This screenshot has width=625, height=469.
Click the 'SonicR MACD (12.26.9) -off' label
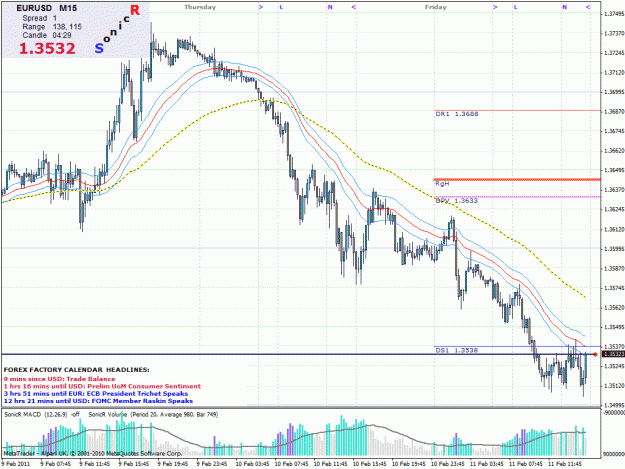coord(42,414)
